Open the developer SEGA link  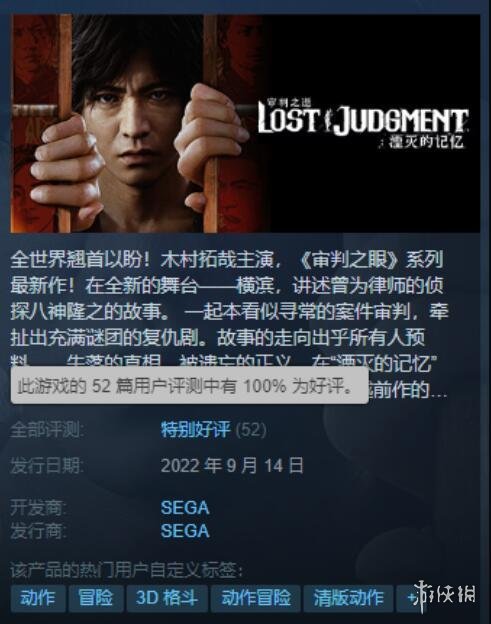185,508
